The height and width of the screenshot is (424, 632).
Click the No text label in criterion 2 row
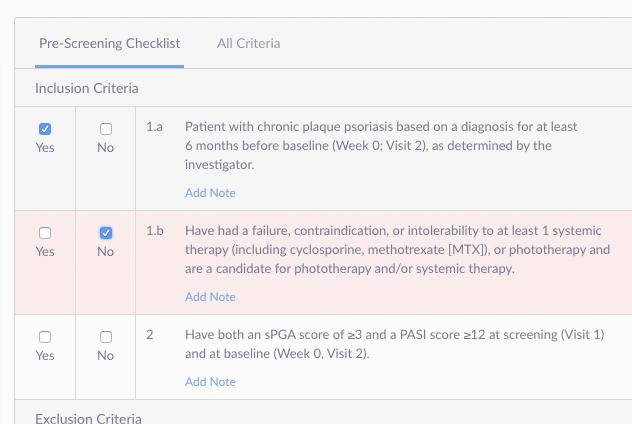[106, 356]
